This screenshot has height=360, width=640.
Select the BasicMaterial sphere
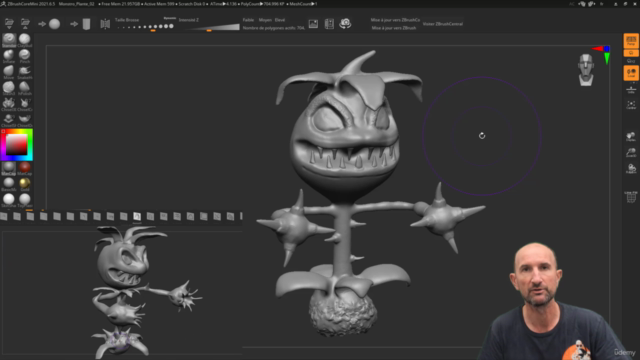point(9,184)
